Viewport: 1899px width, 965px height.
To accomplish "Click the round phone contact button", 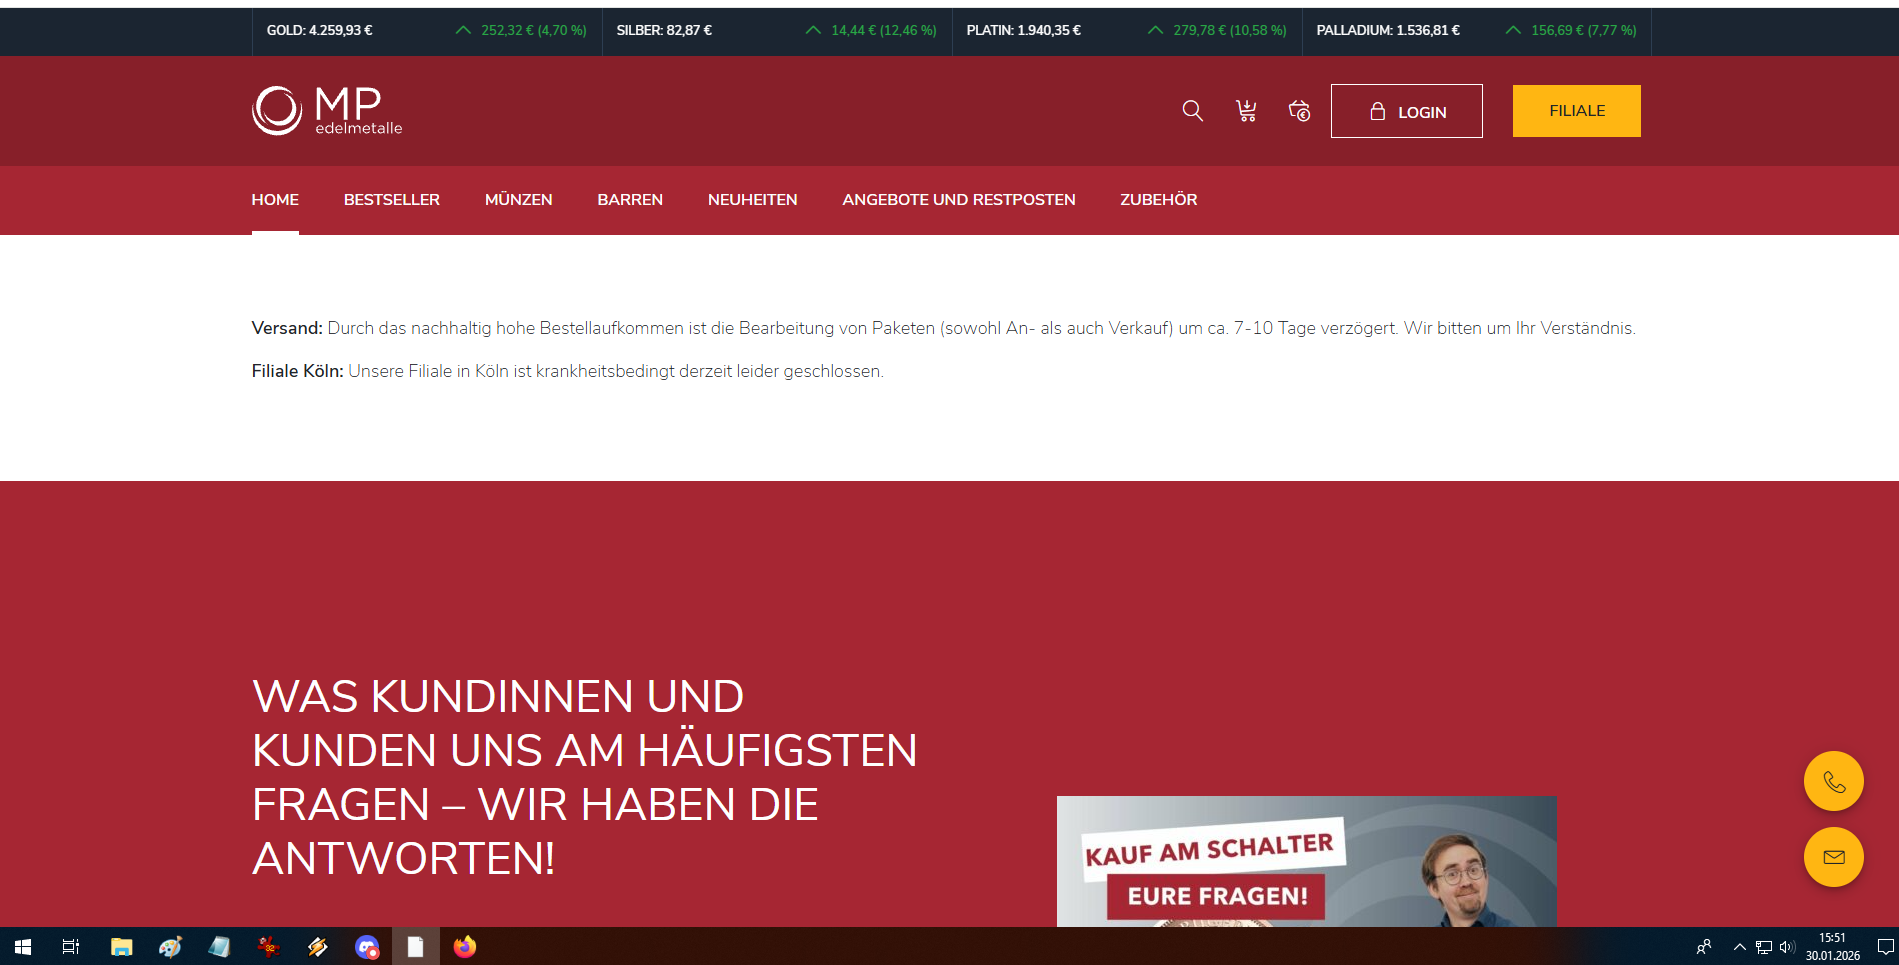I will point(1833,781).
